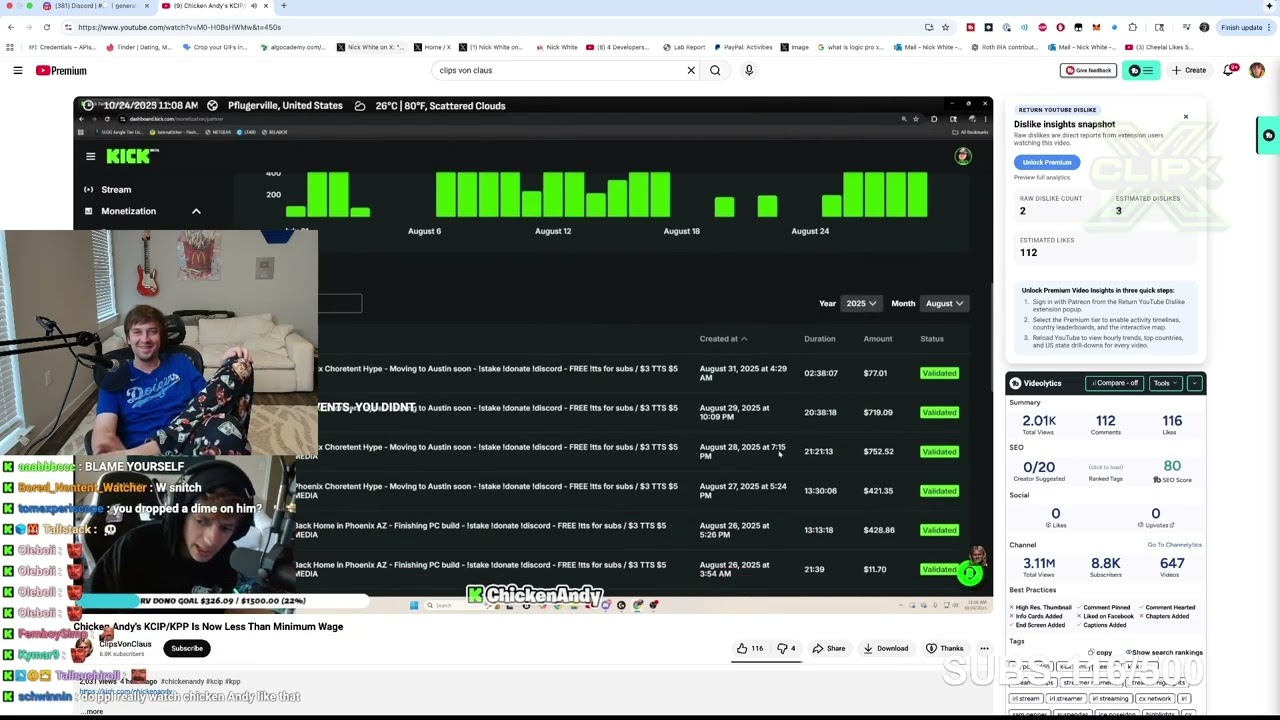The image size is (1280, 720).
Task: Click the $752.52 amount cell
Action: [878, 451]
